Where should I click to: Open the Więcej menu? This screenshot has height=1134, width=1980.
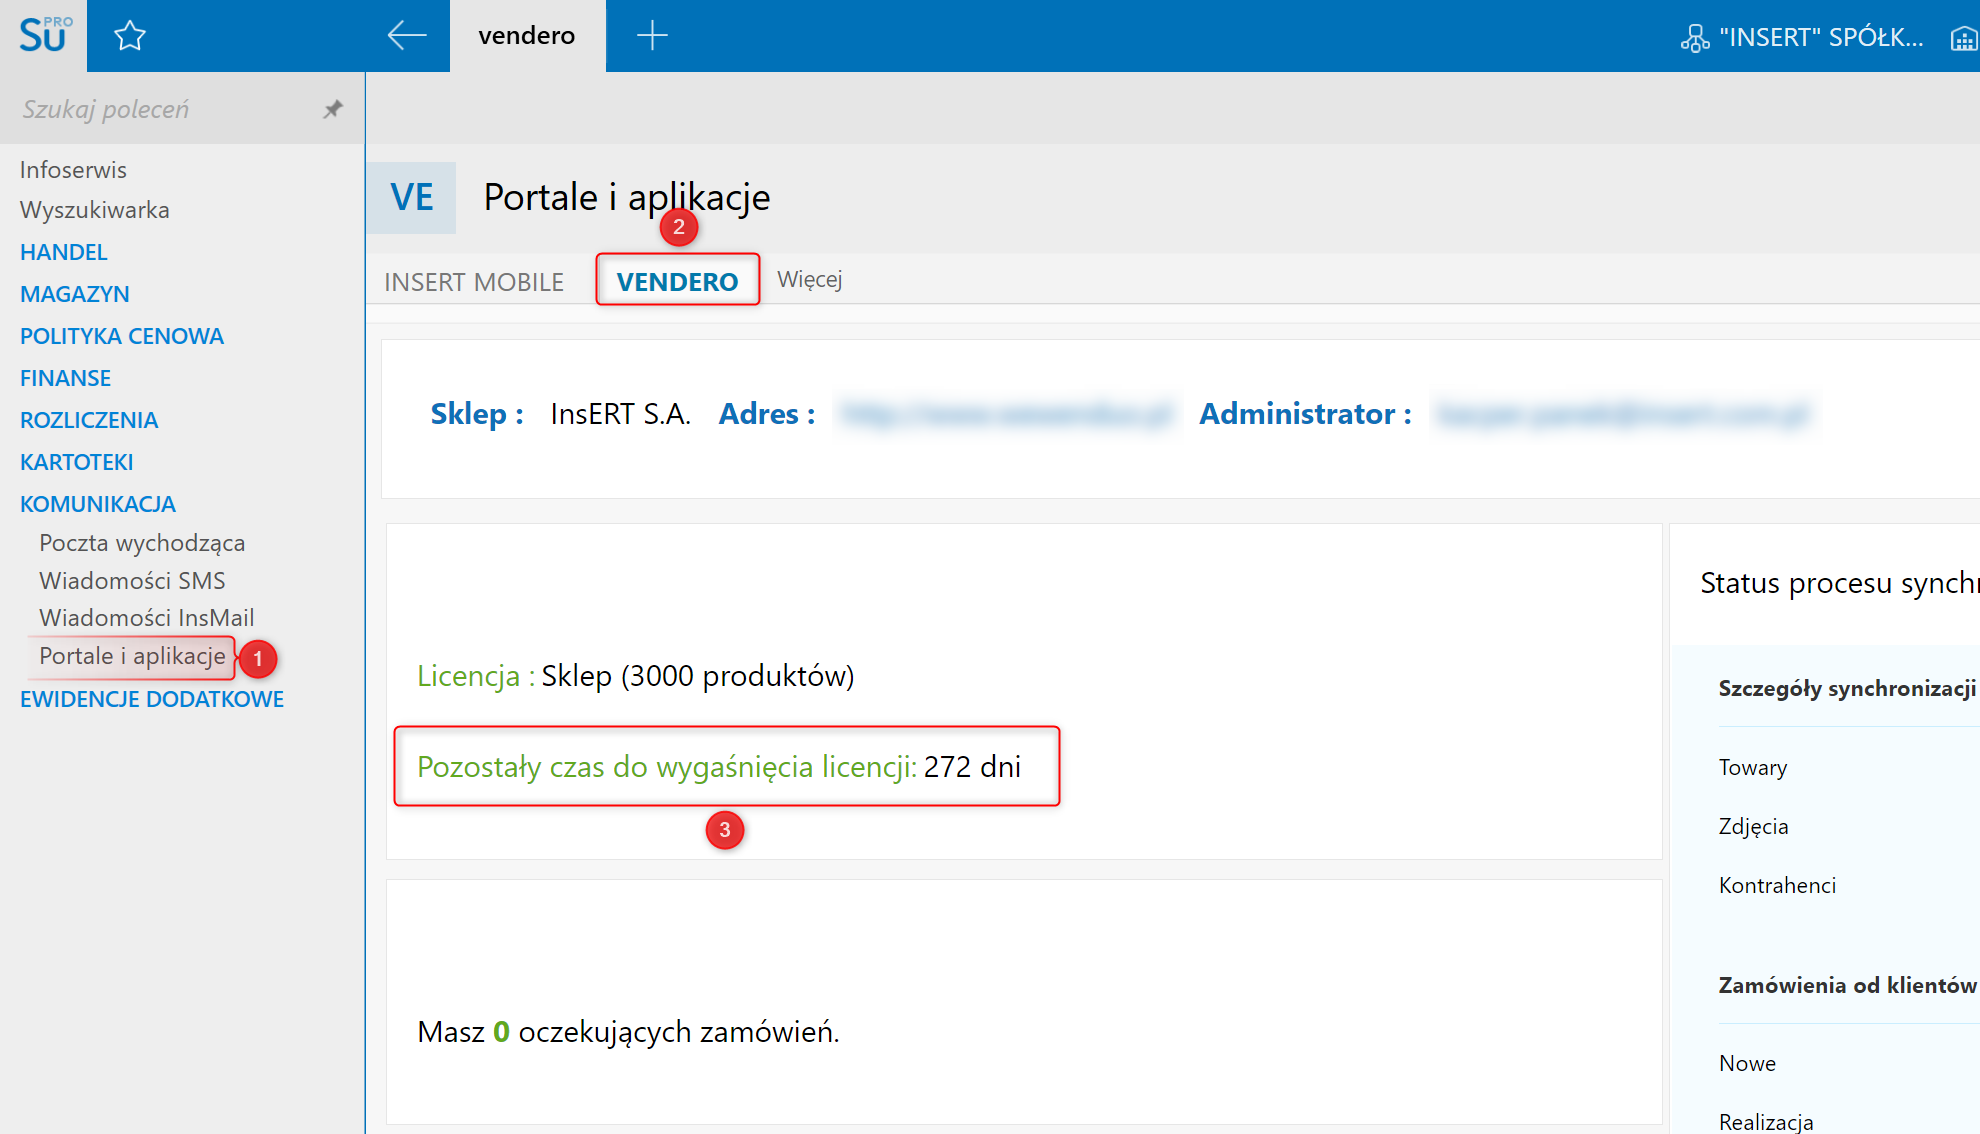(809, 279)
